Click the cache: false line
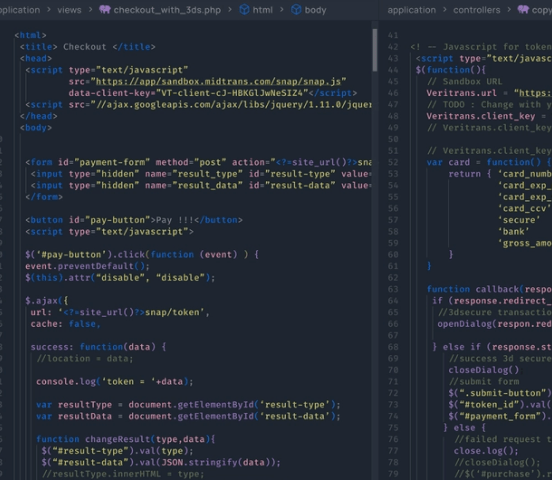The height and width of the screenshot is (480, 552). (65, 324)
